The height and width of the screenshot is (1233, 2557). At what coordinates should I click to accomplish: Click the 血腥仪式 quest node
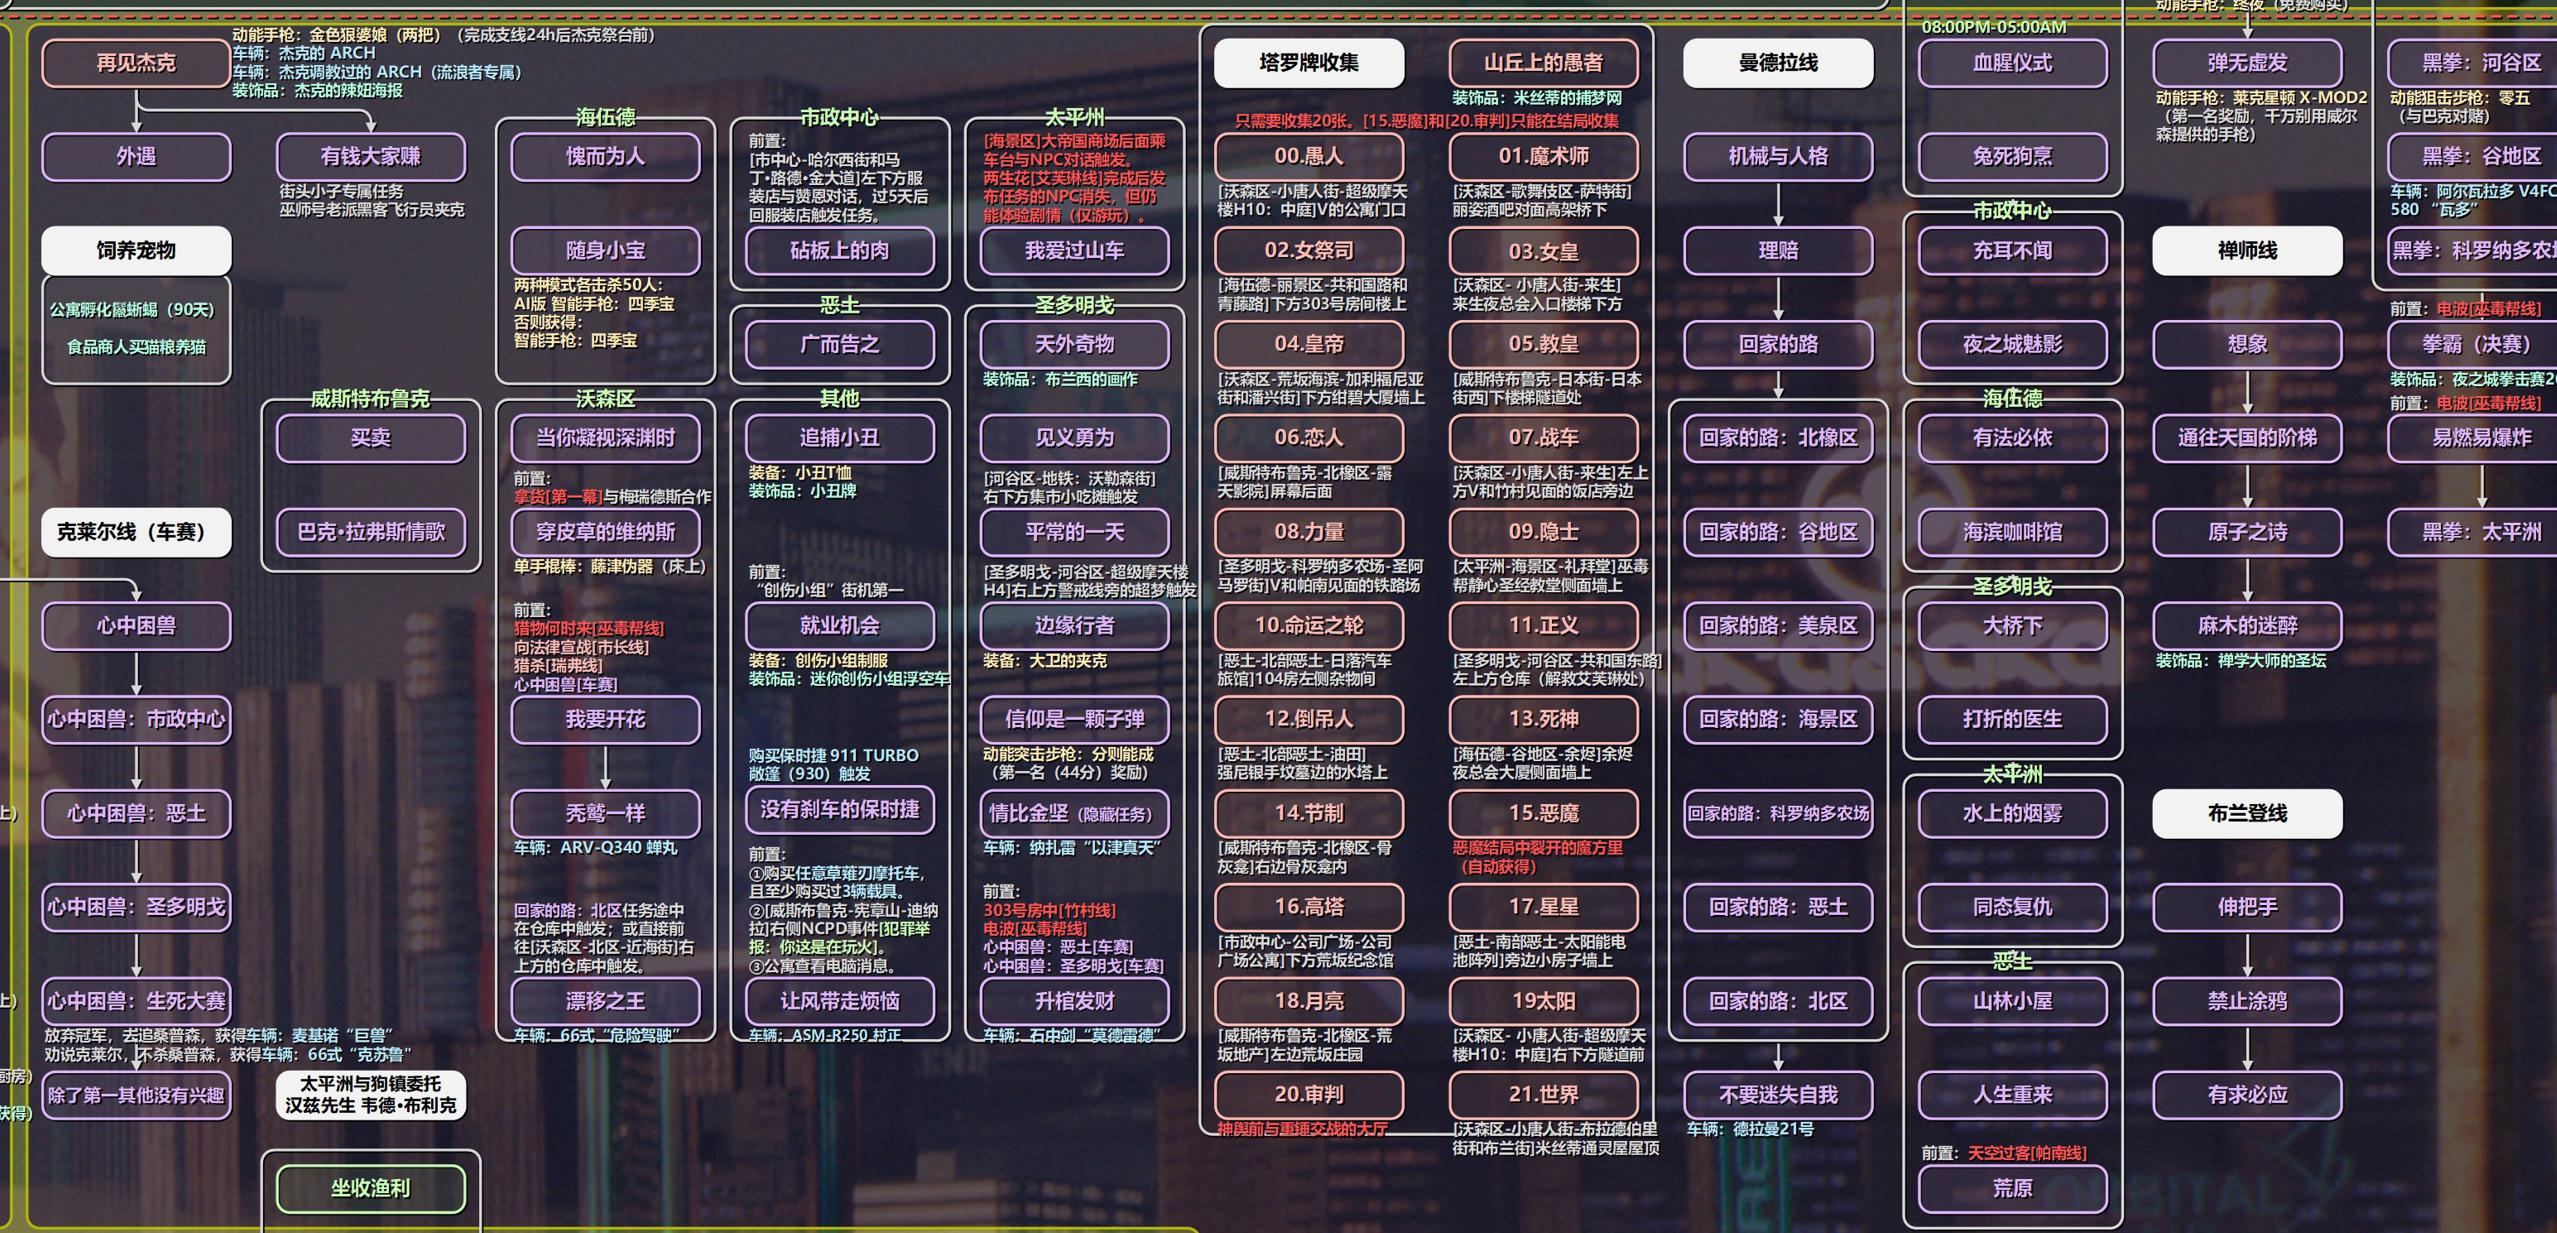(2012, 63)
